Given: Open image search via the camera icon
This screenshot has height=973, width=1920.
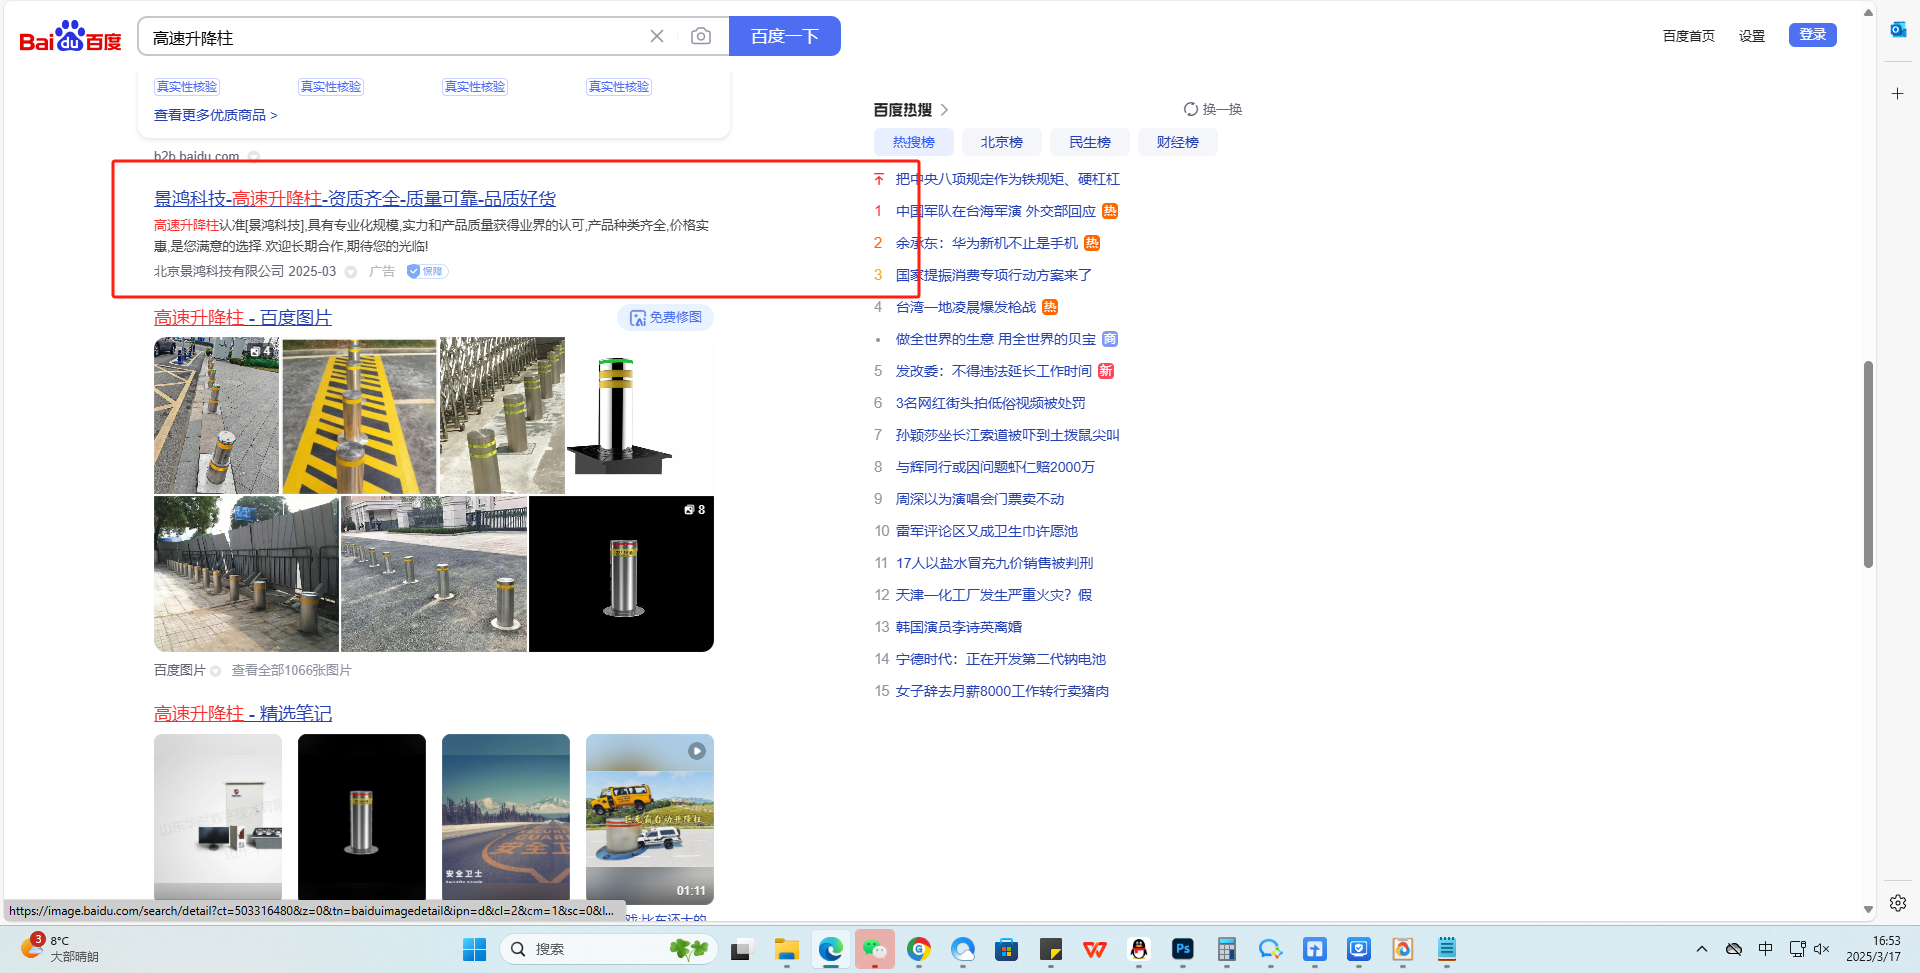Looking at the screenshot, I should [x=701, y=36].
